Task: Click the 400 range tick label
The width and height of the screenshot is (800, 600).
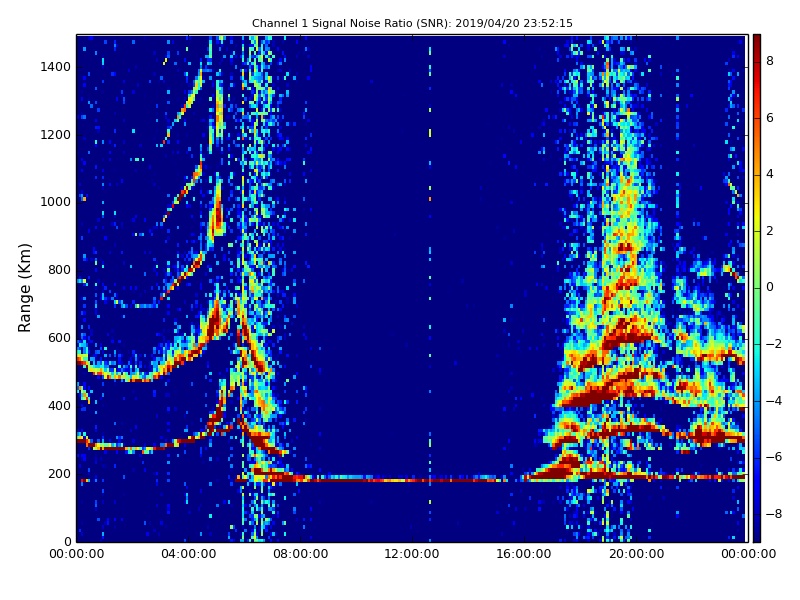Action: (59, 406)
